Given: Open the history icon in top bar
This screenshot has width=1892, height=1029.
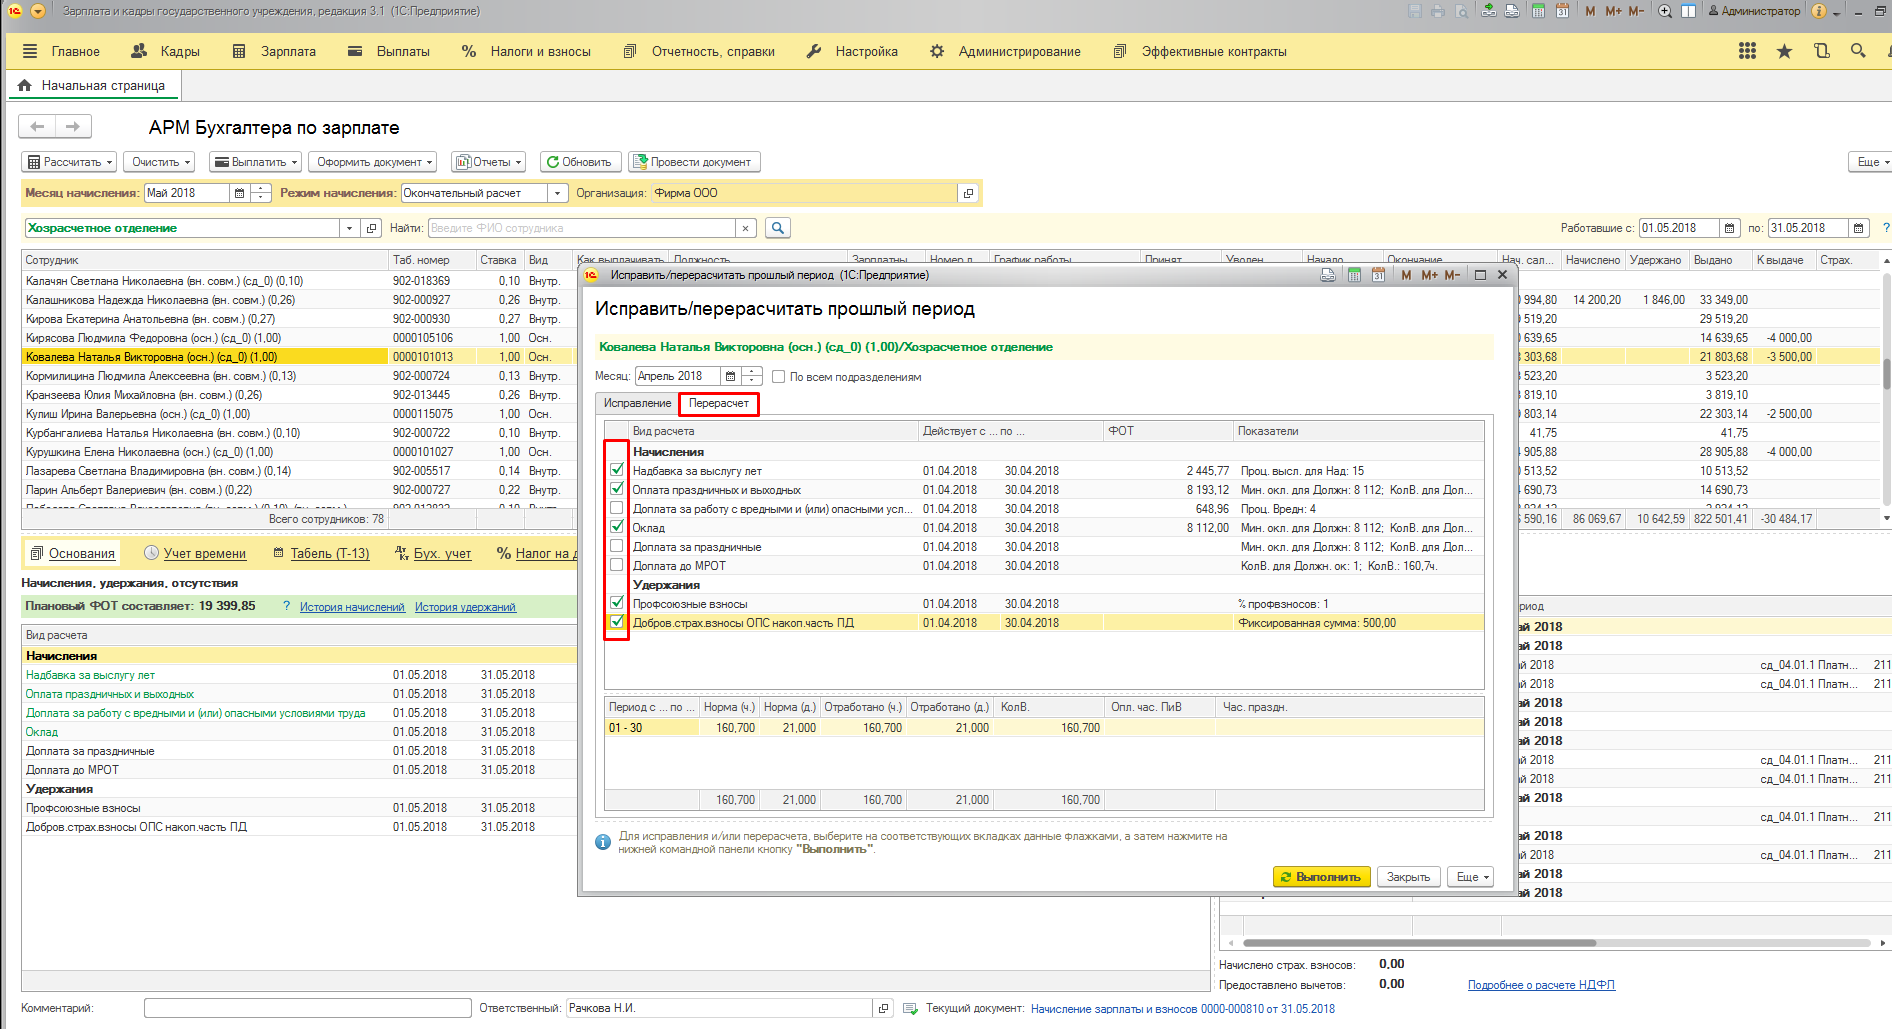Looking at the screenshot, I should tap(1821, 51).
